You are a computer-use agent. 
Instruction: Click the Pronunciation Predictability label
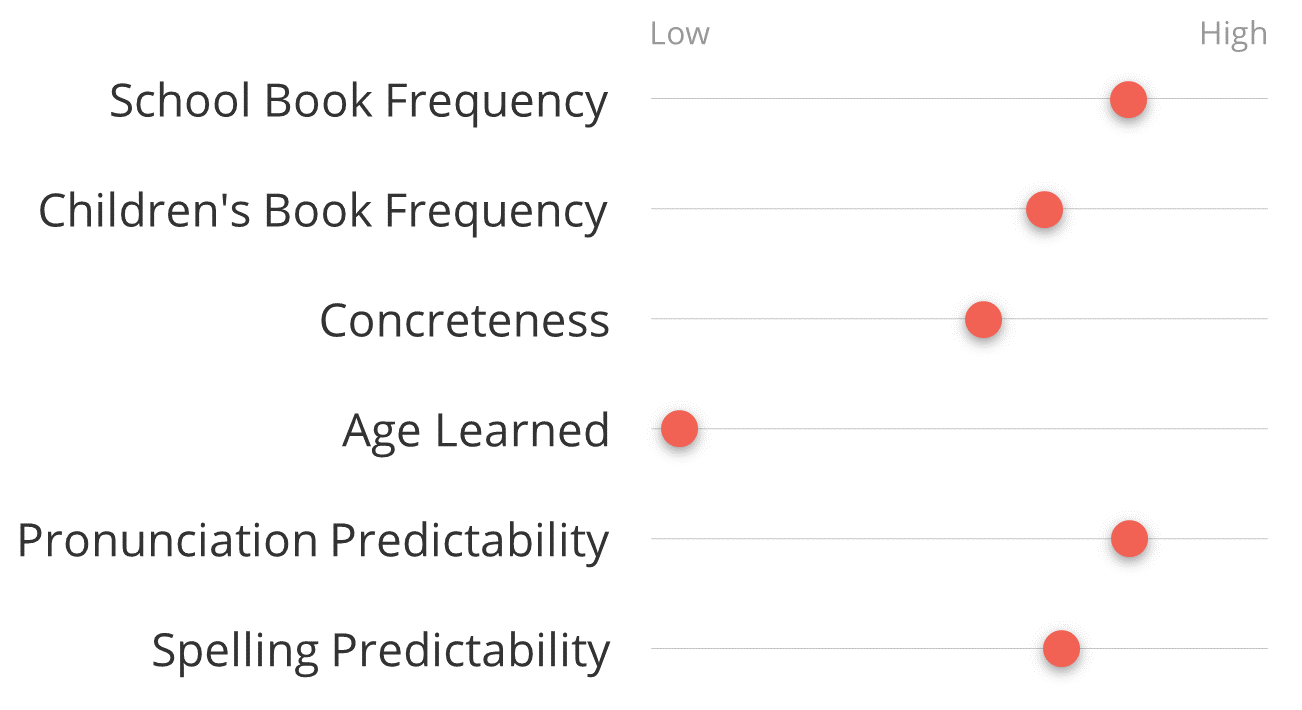313,541
